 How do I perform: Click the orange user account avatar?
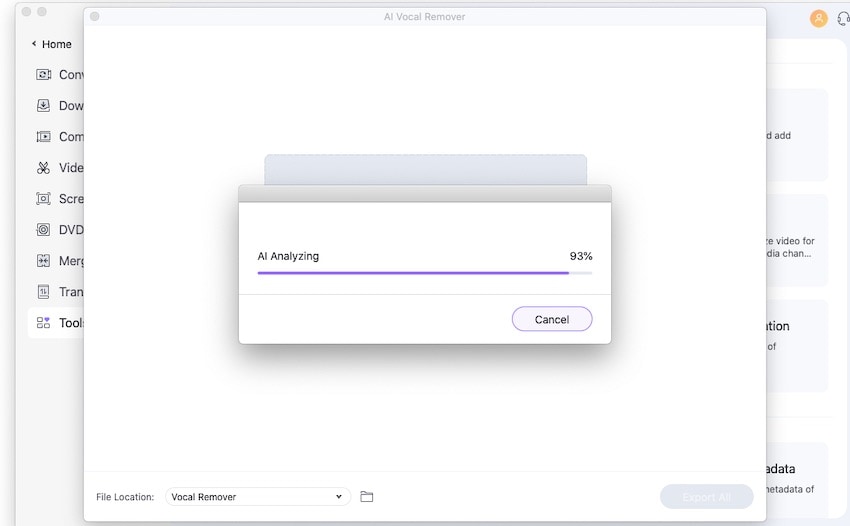pos(818,18)
